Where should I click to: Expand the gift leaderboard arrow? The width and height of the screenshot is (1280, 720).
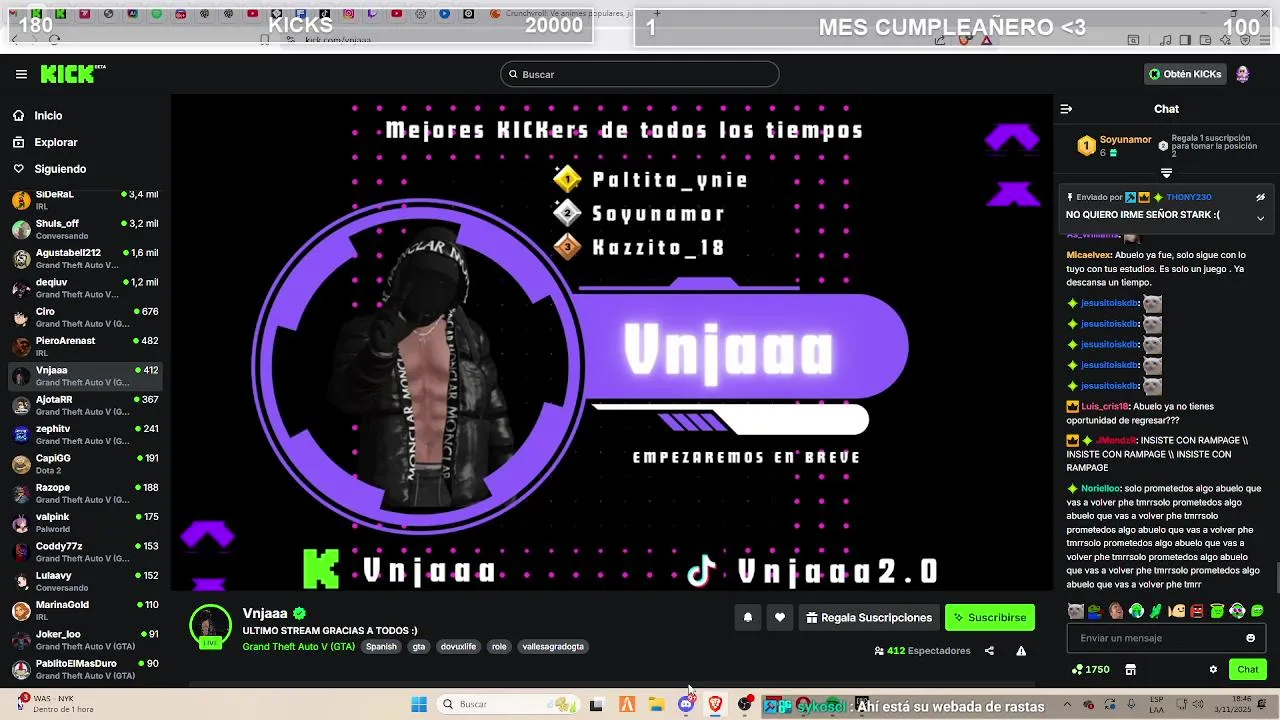1166,173
